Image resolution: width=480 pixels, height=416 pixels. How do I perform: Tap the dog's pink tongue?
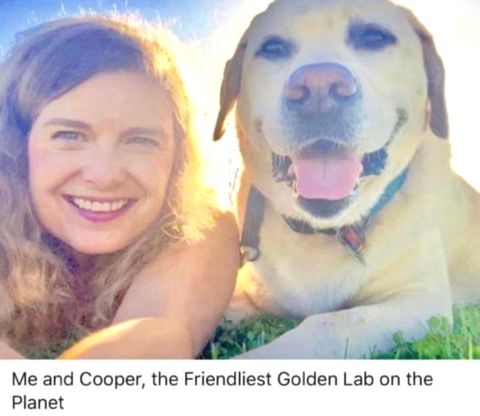(x=327, y=177)
